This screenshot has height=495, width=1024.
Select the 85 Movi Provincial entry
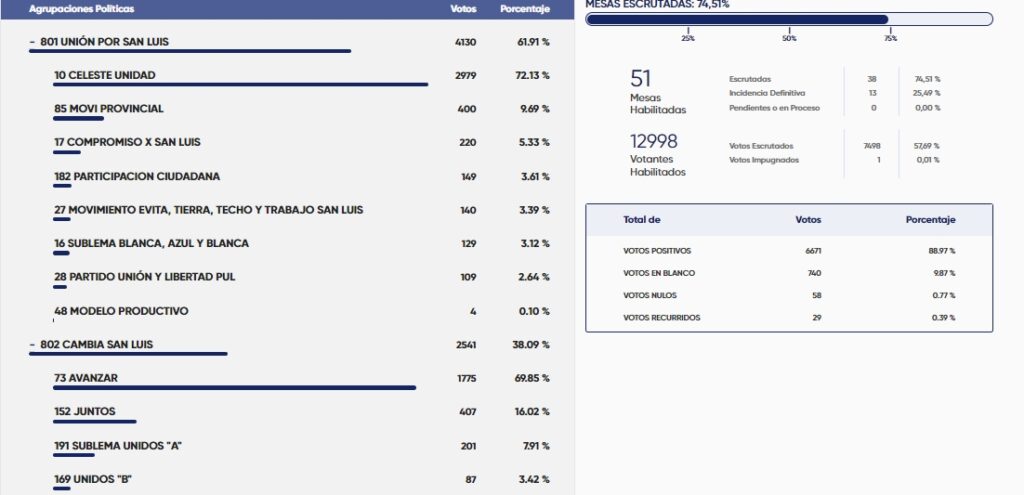109,109
